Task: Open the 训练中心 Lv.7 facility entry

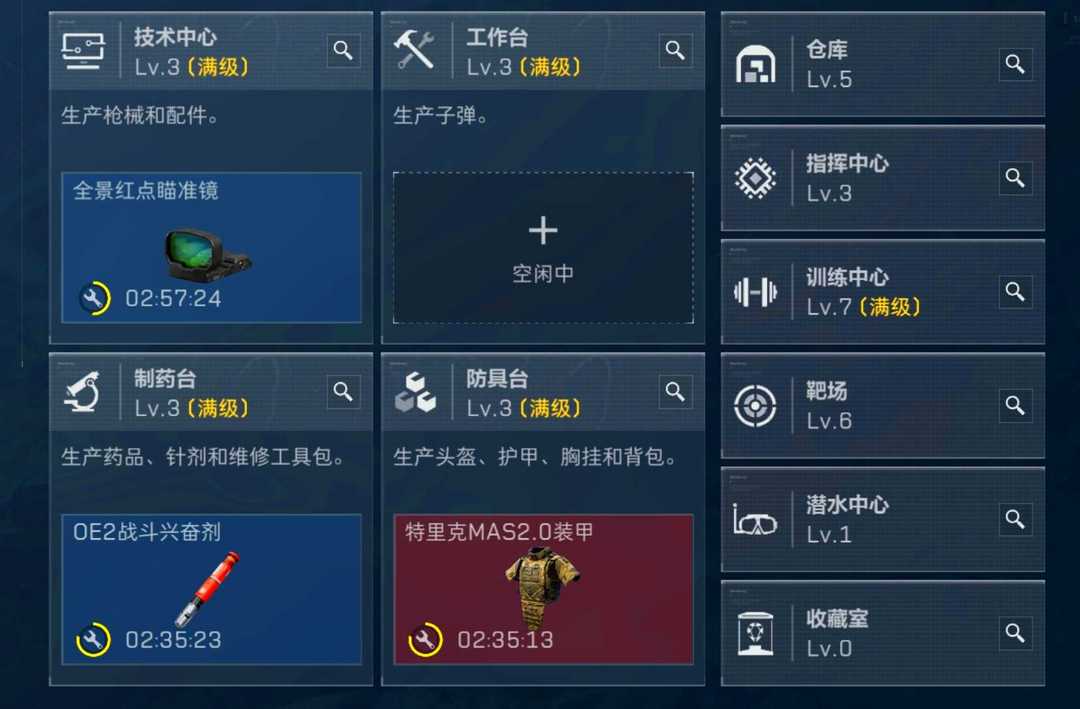Action: pos(882,292)
